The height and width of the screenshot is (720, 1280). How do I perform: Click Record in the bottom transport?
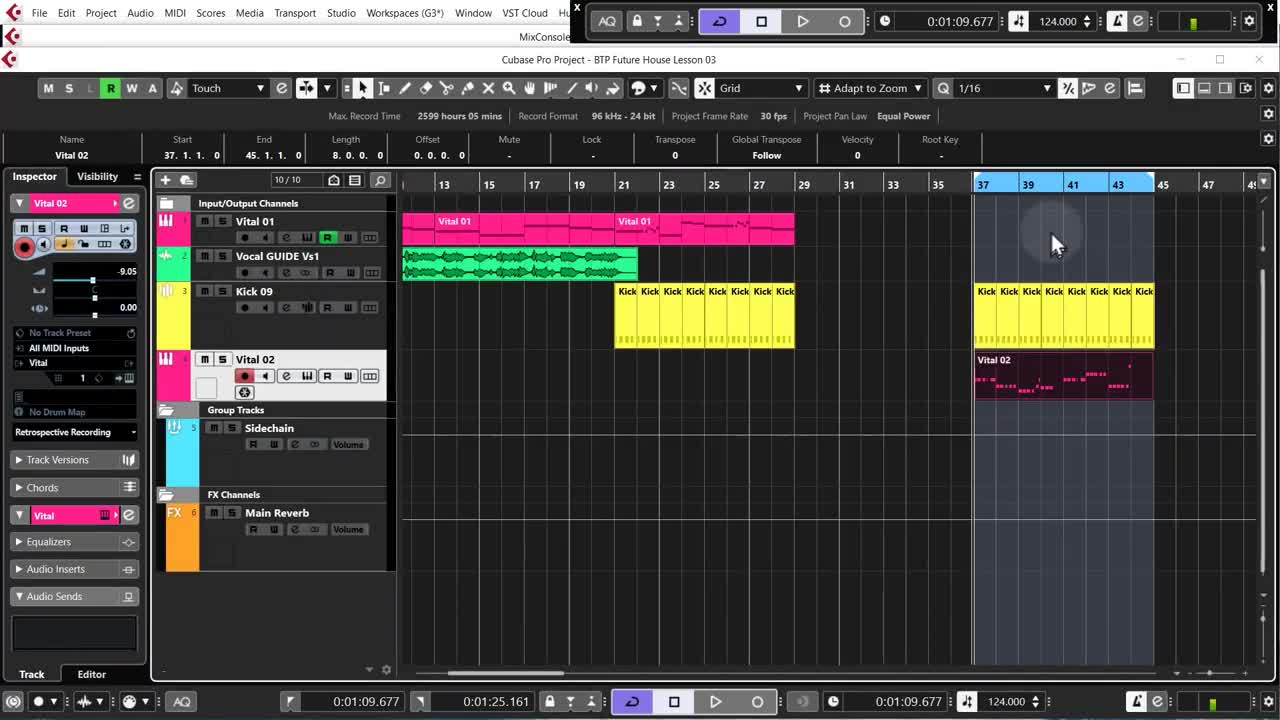point(757,701)
